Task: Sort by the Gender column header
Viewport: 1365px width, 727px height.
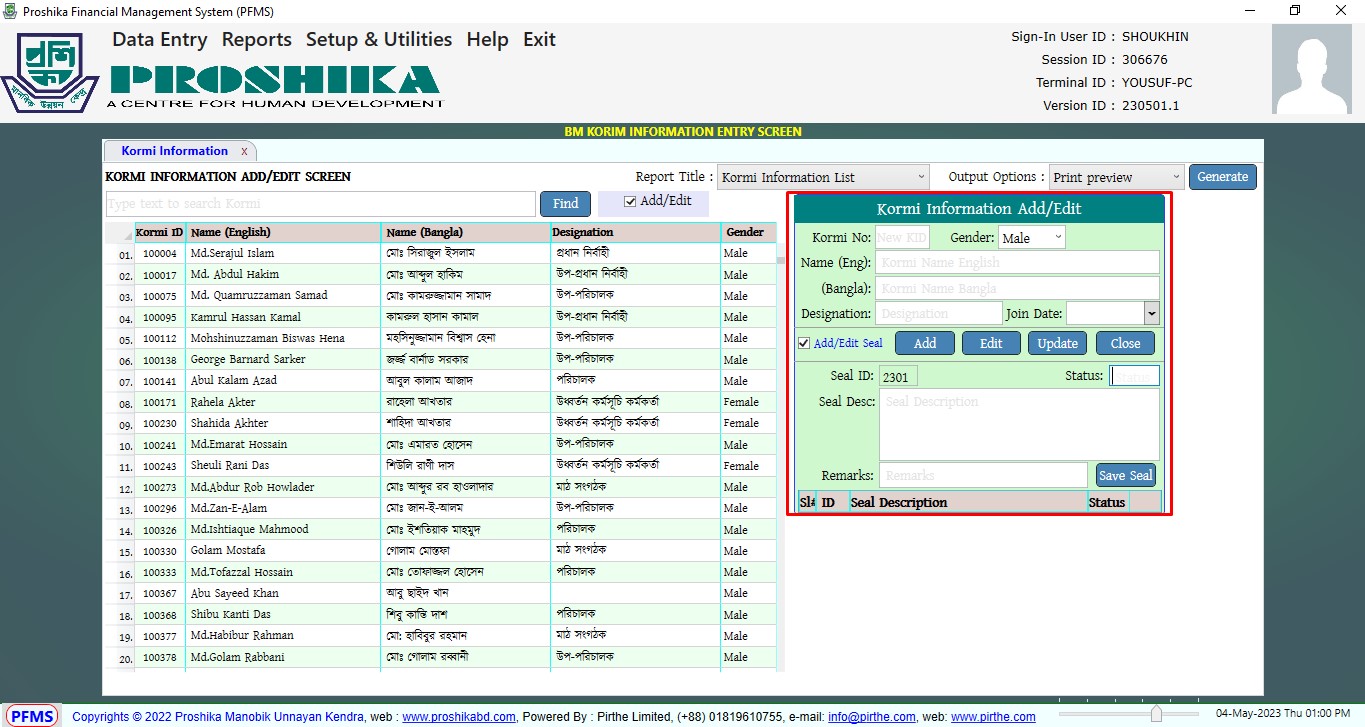Action: pos(748,232)
